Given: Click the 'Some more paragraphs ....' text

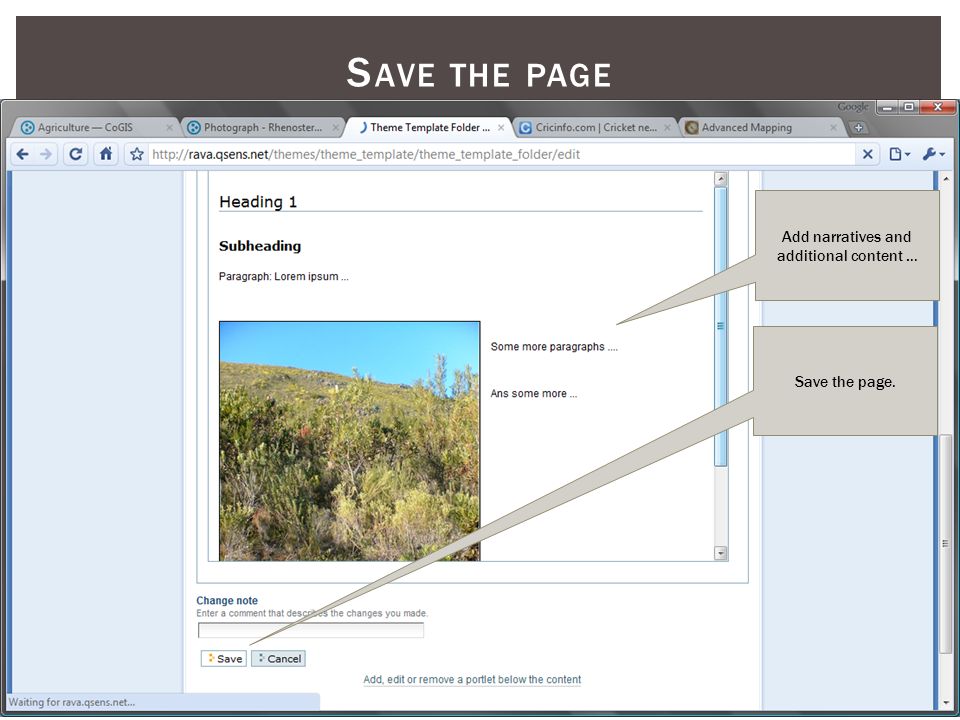Looking at the screenshot, I should [x=554, y=347].
